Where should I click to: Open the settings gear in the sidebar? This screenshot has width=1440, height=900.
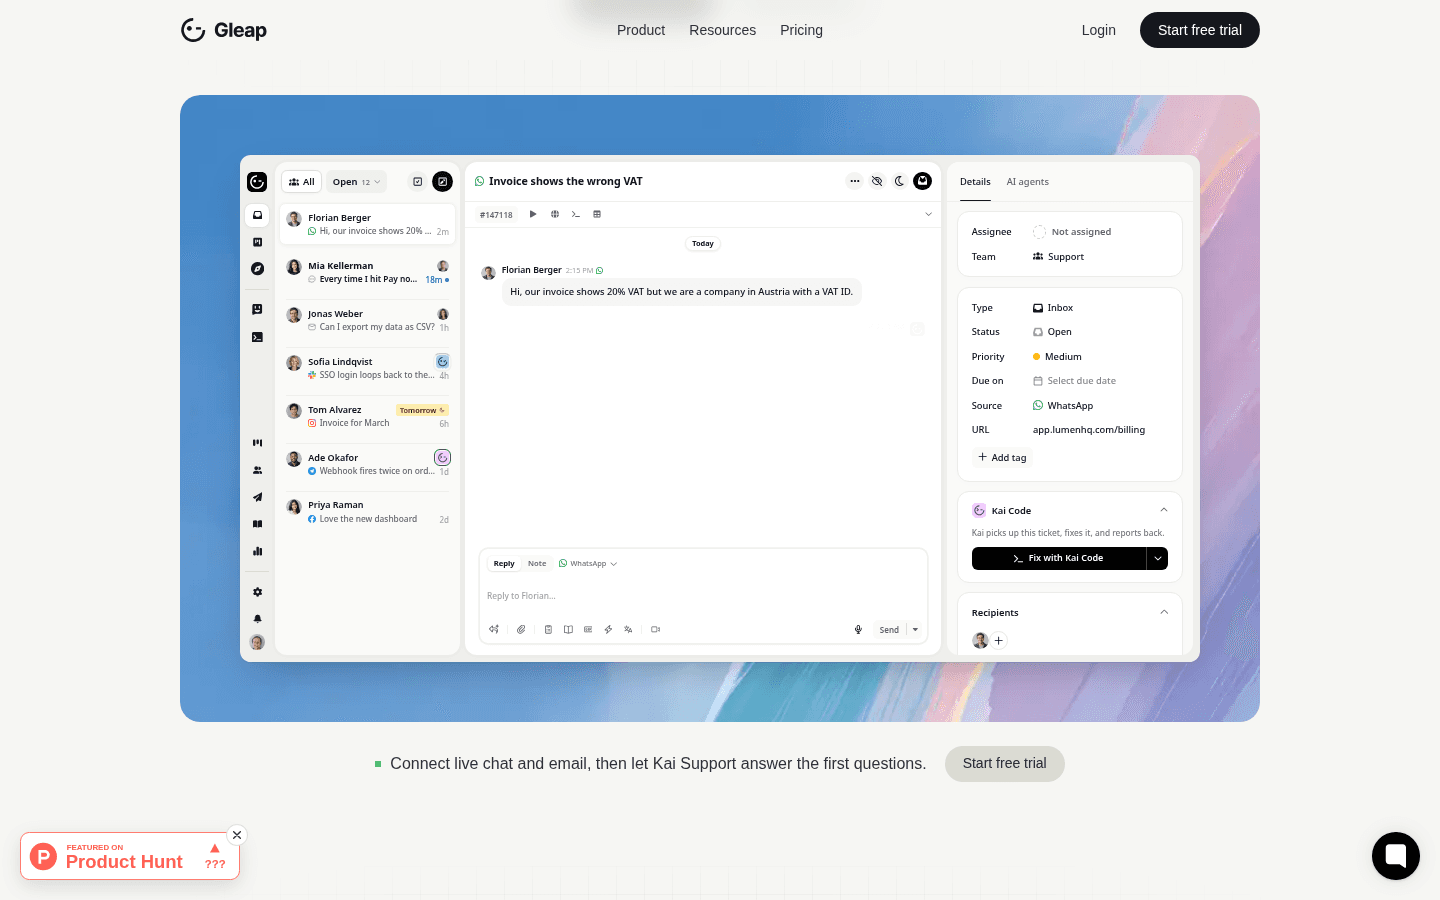coord(257,592)
